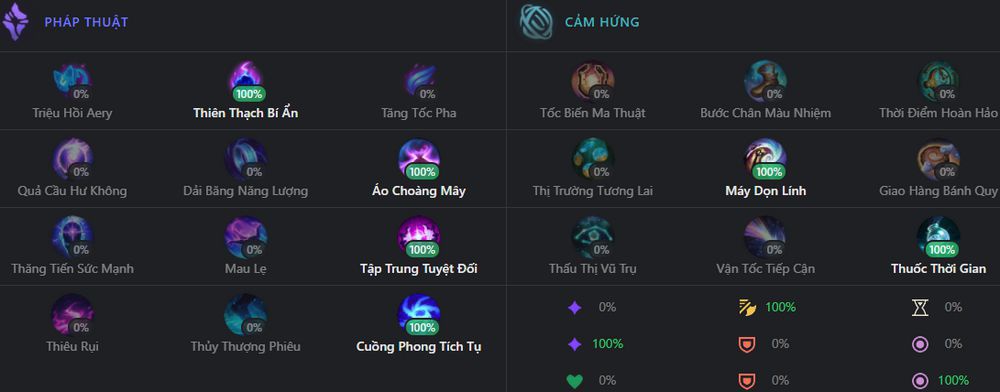Image resolution: width=1000 pixels, height=392 pixels.
Task: Click the Thuốc Thời Gian rune icon
Action: (x=939, y=236)
